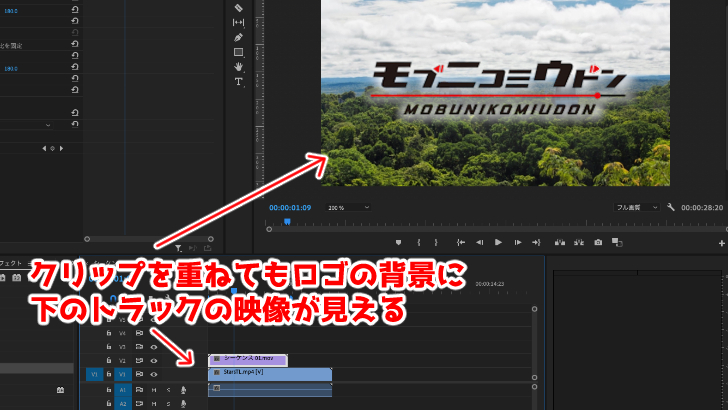Toggle V3 track output eye
This screenshot has width=728, height=410.
[x=154, y=347]
